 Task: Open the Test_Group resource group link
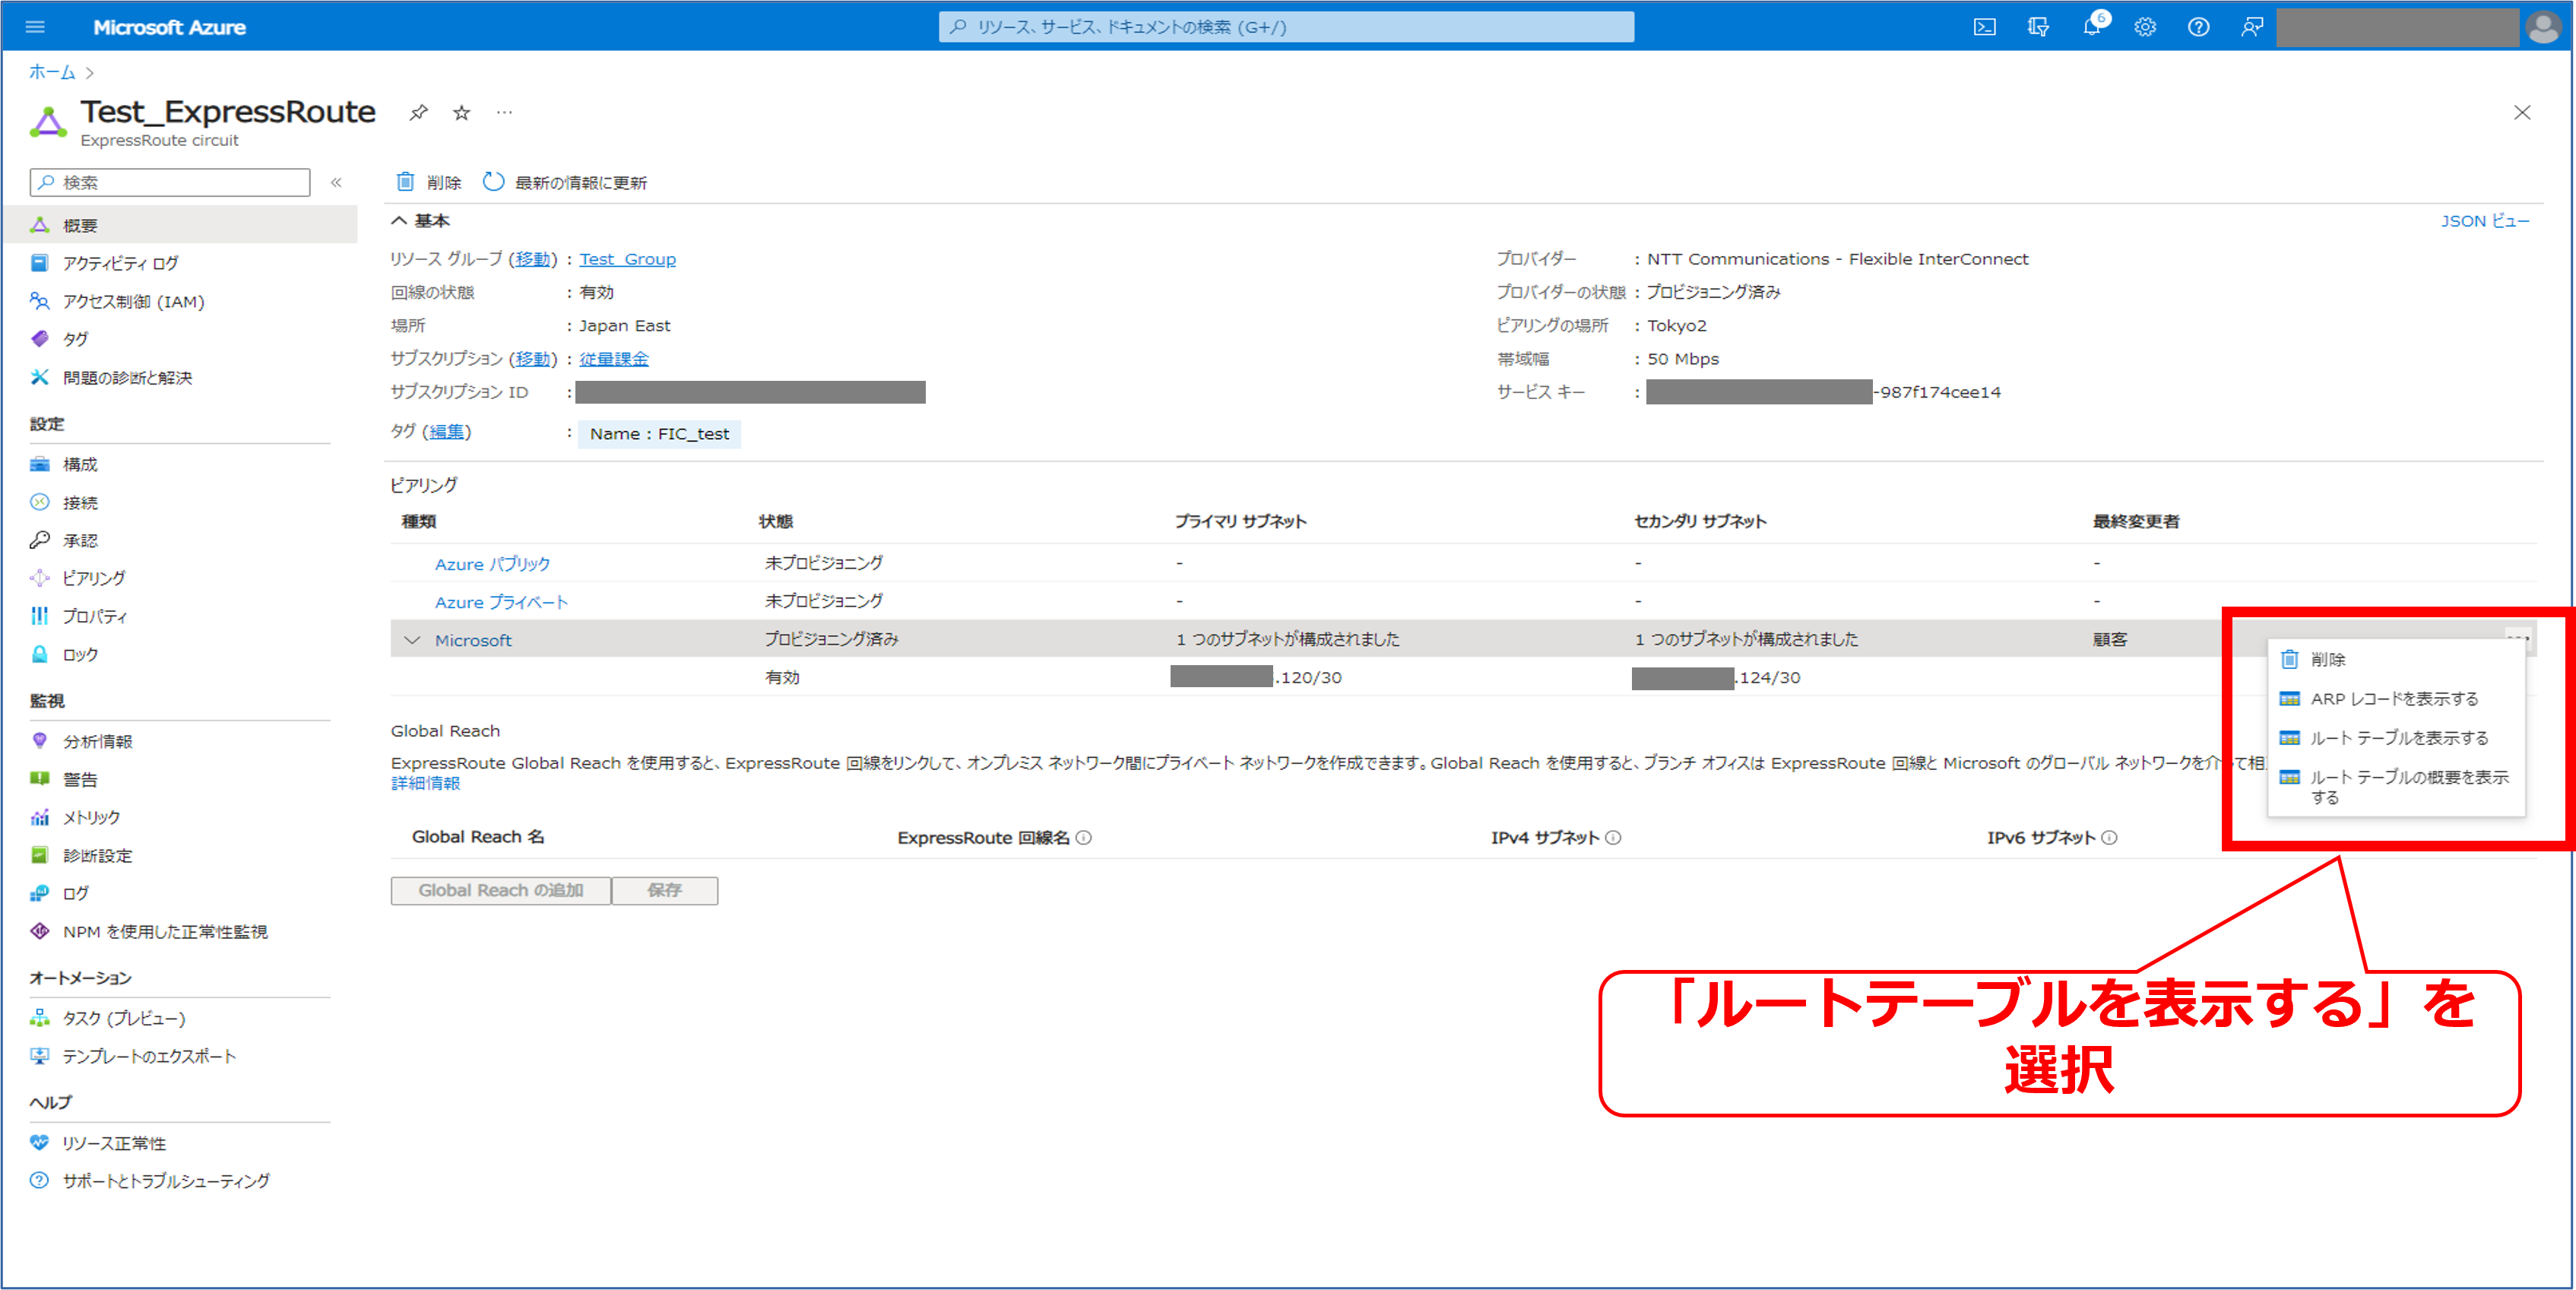pos(627,259)
